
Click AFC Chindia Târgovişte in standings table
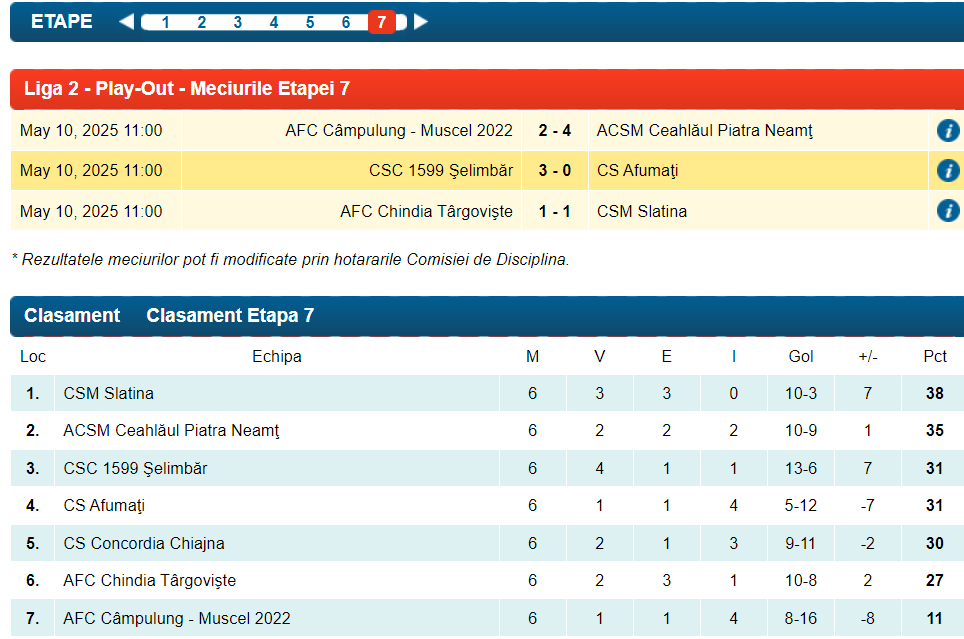(149, 581)
